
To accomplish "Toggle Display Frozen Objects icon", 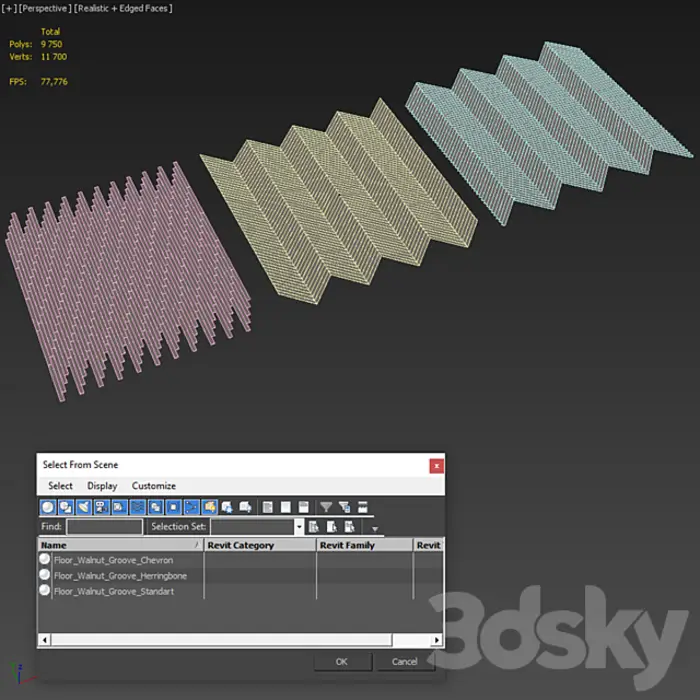I will click(227, 507).
